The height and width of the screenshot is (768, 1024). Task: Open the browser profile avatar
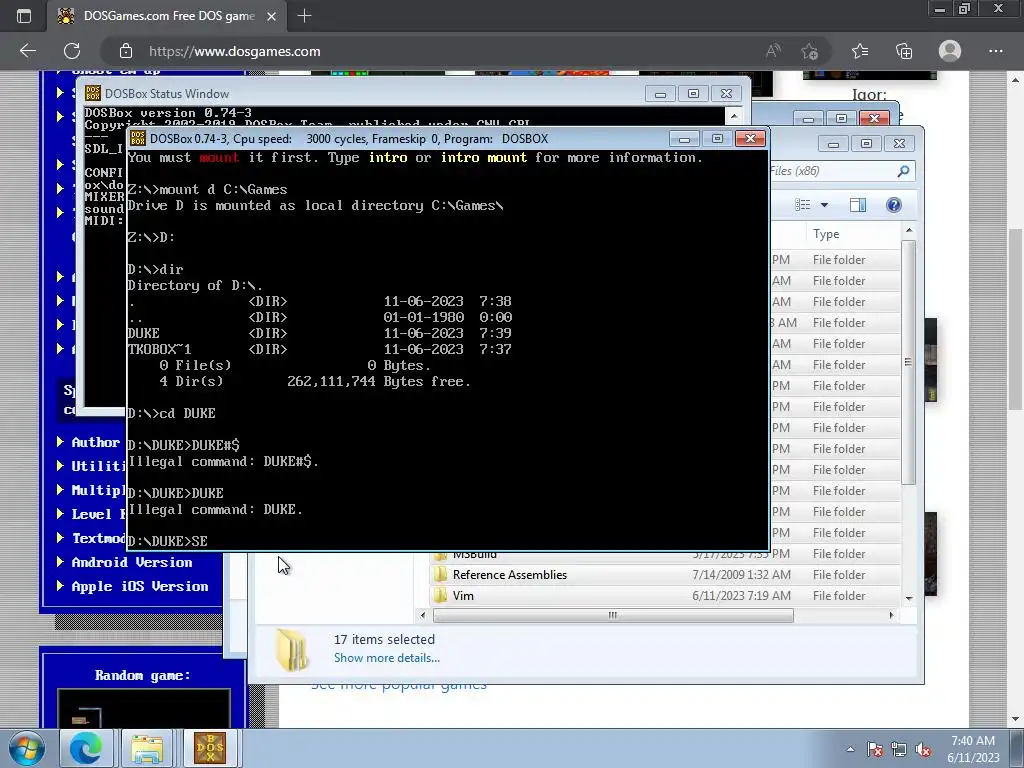950,51
